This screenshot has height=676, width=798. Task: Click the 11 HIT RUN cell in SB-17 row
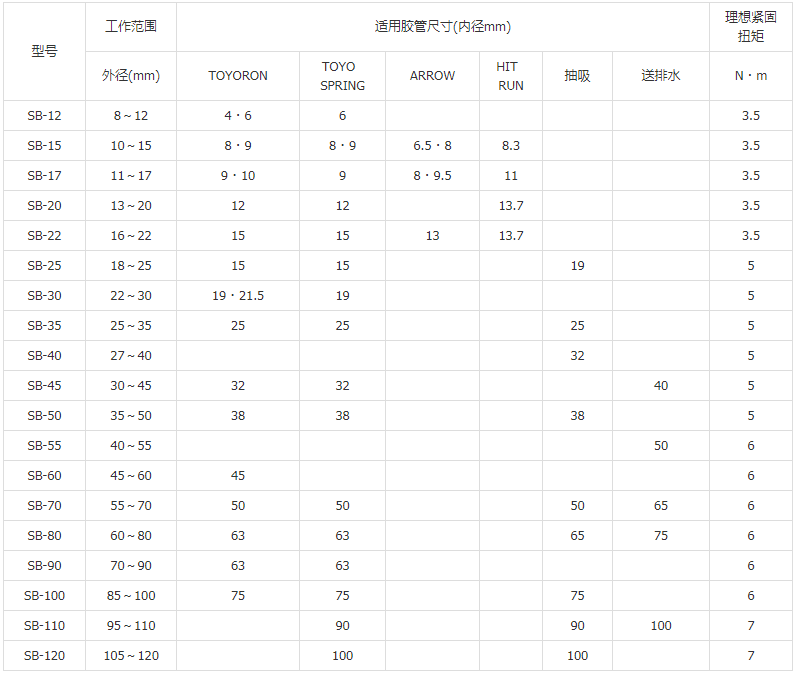click(511, 176)
